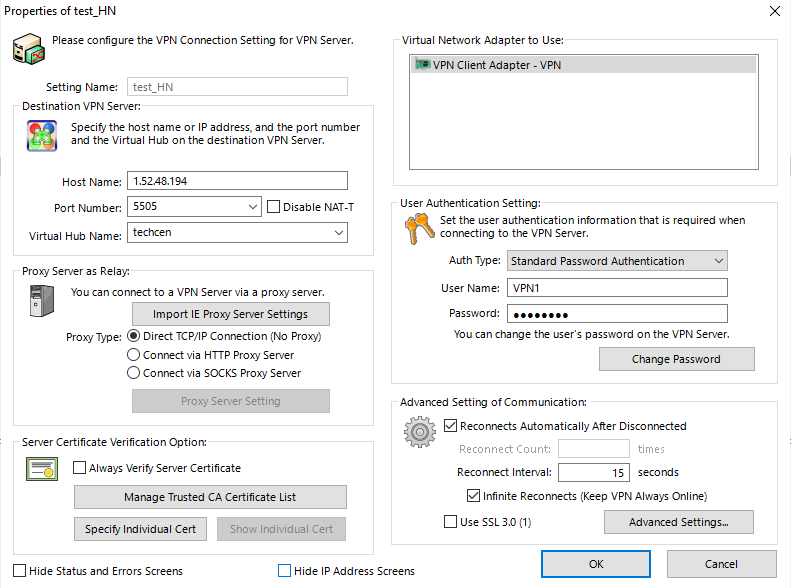Select VPN Client Adapter - VPN entry
Image resolution: width=791 pixels, height=588 pixels.
(583, 65)
